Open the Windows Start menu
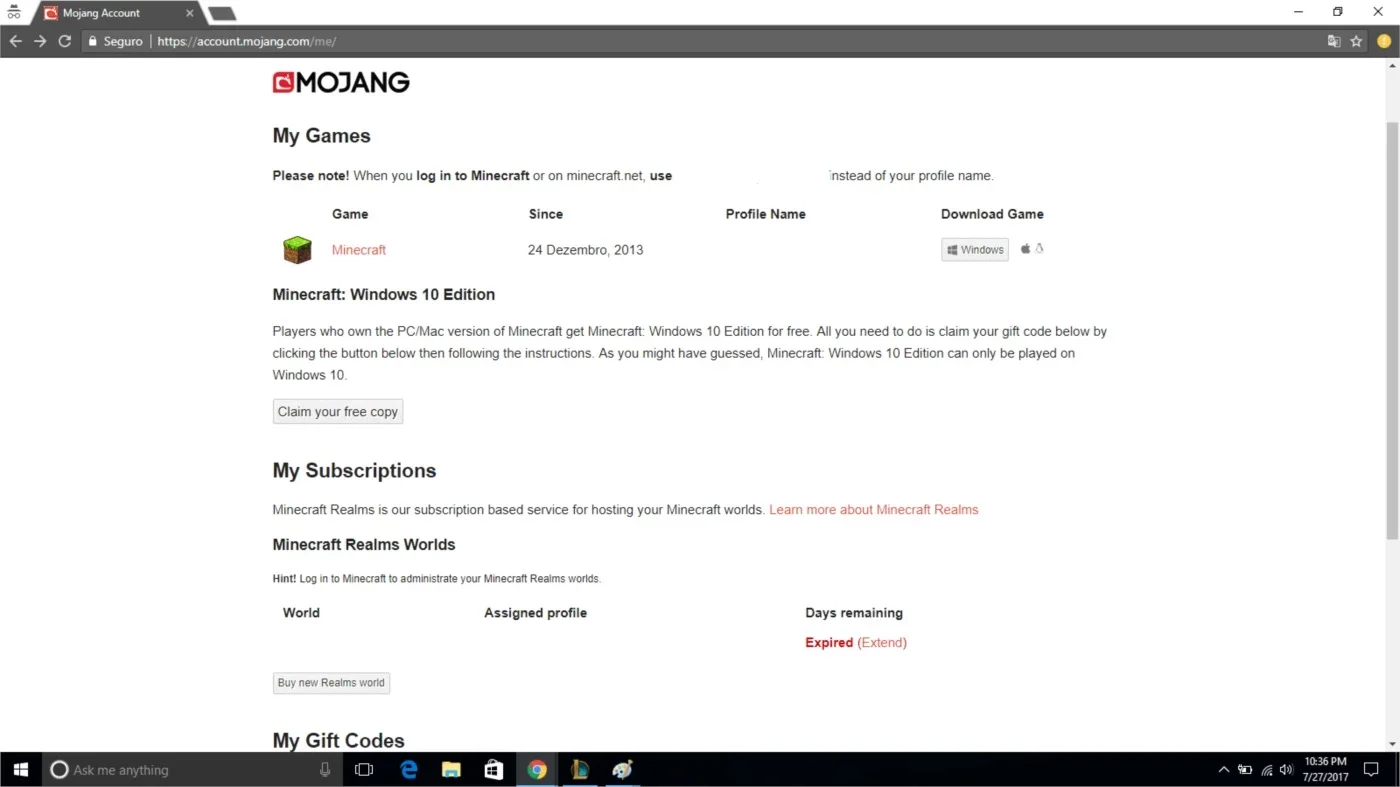The image size is (1400, 787). [x=20, y=770]
